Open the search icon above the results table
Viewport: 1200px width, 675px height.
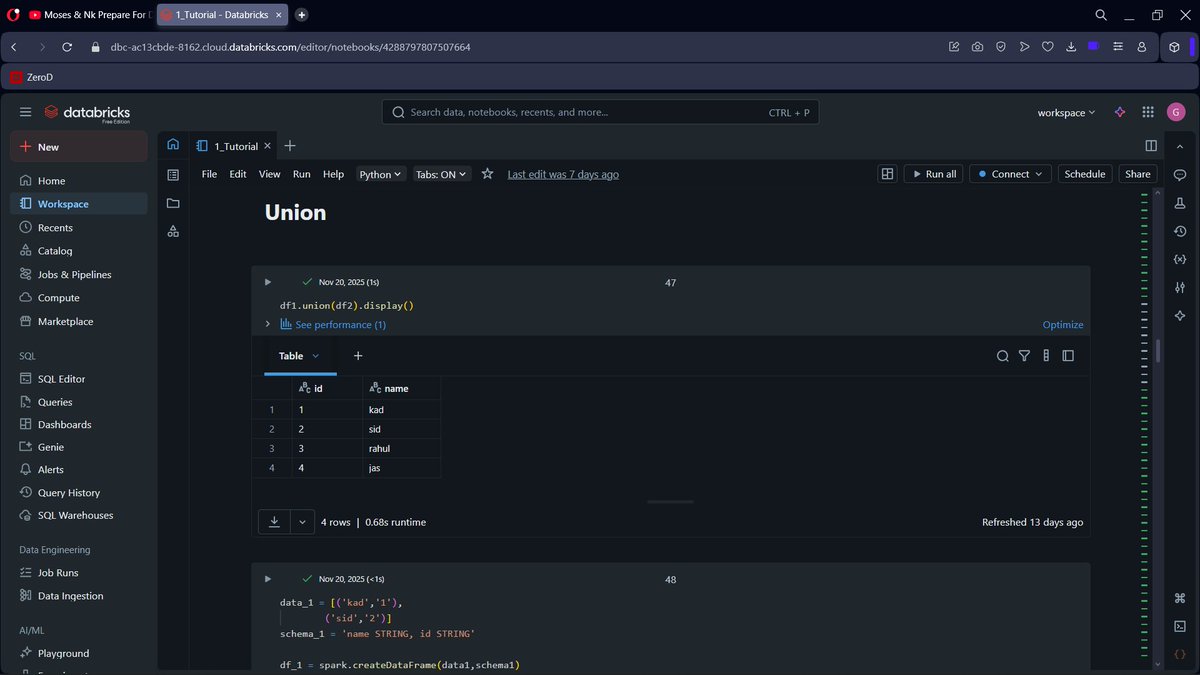(x=1002, y=355)
